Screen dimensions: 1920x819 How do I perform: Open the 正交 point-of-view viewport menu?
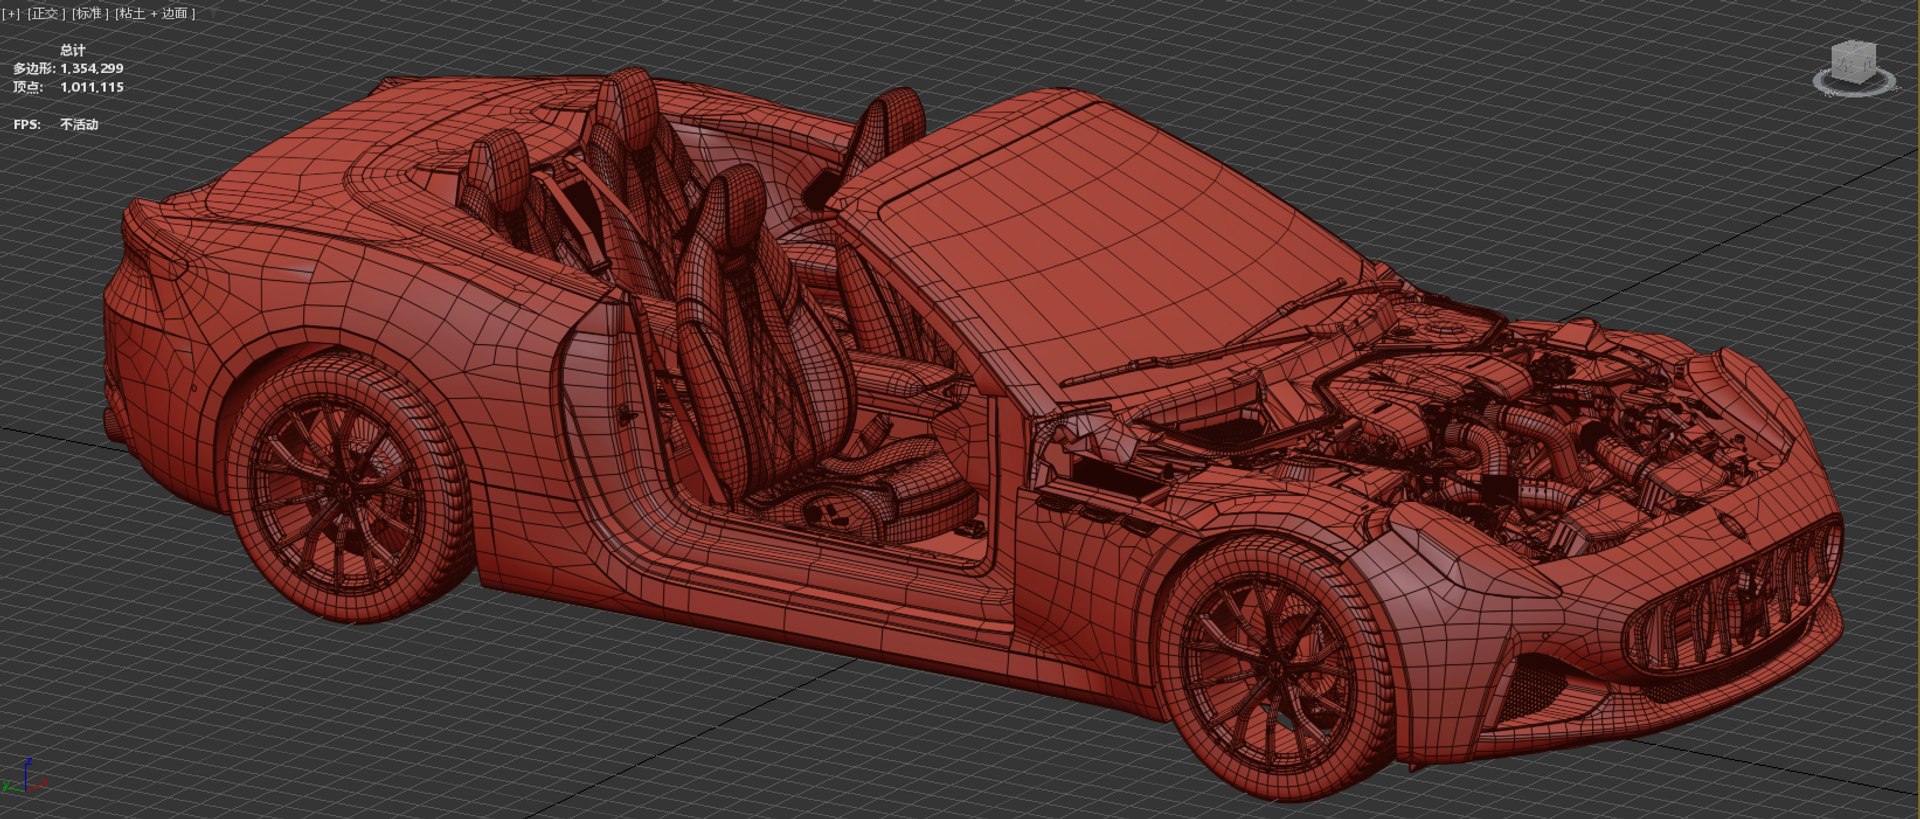(46, 13)
